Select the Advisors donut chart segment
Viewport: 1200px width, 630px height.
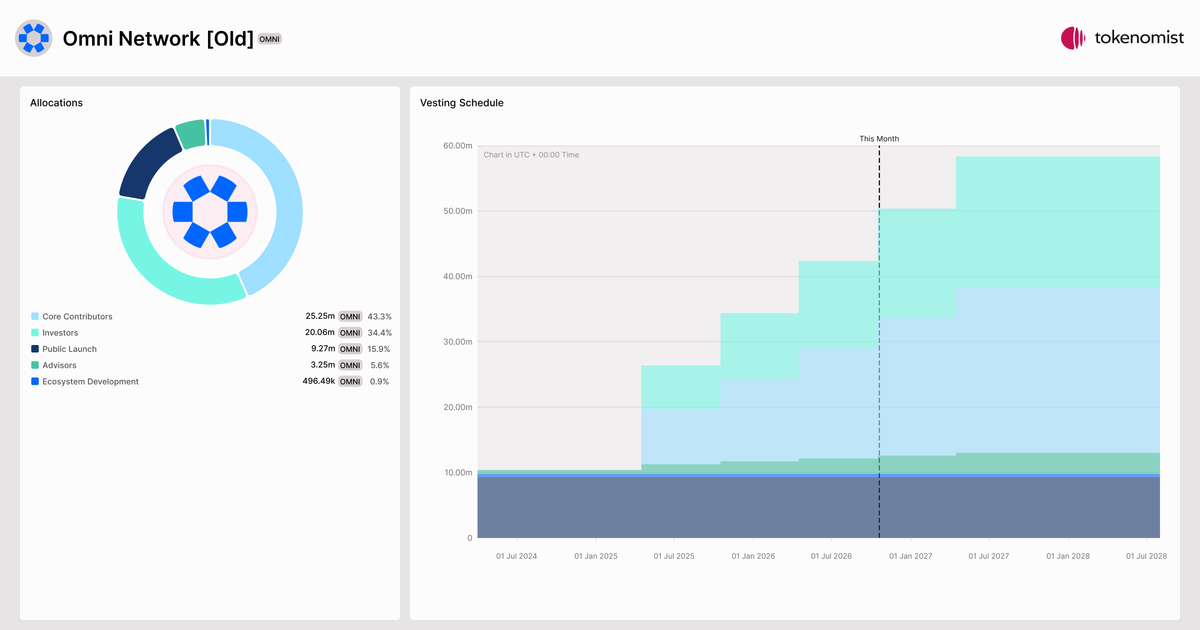tap(190, 134)
